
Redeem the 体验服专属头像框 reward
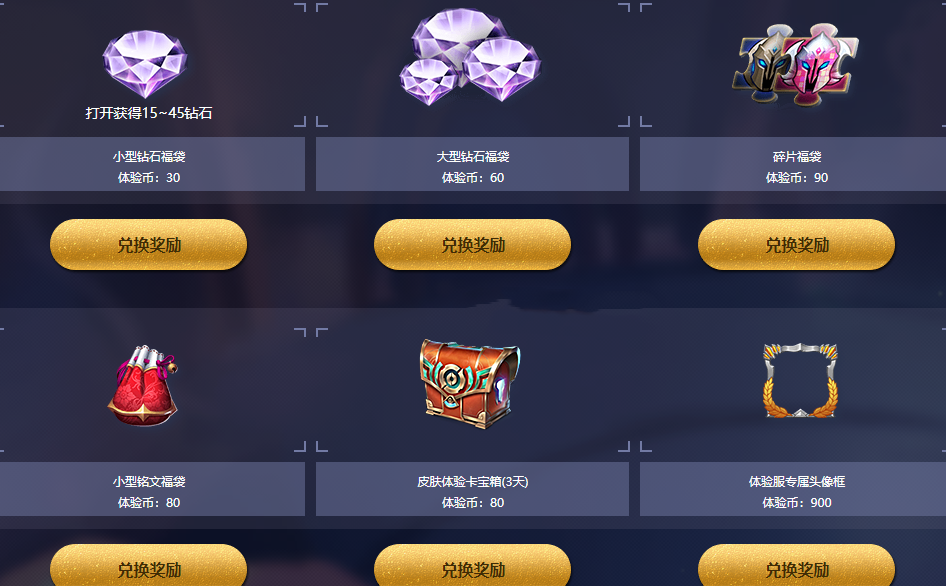click(796, 565)
